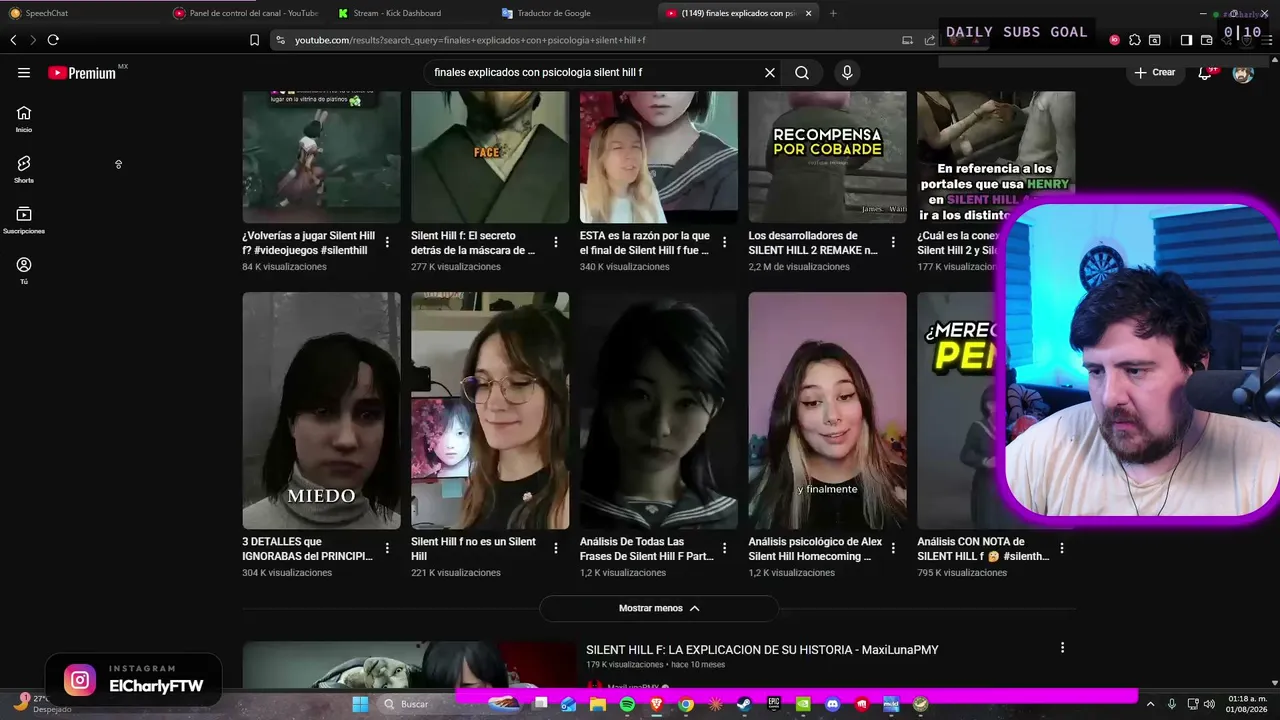Click the Crear button

(x=1154, y=73)
